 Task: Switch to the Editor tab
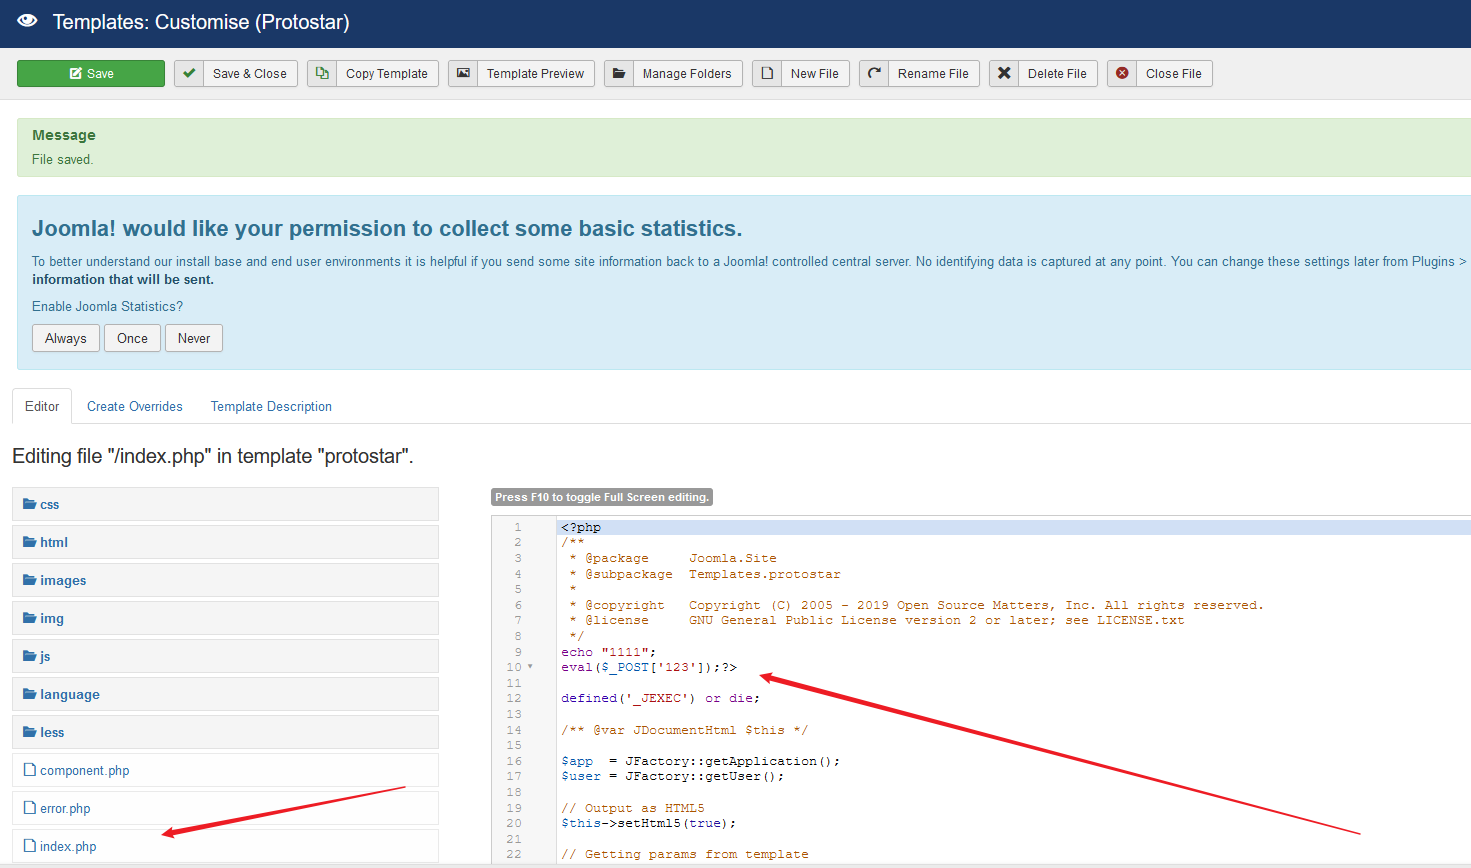pos(42,406)
